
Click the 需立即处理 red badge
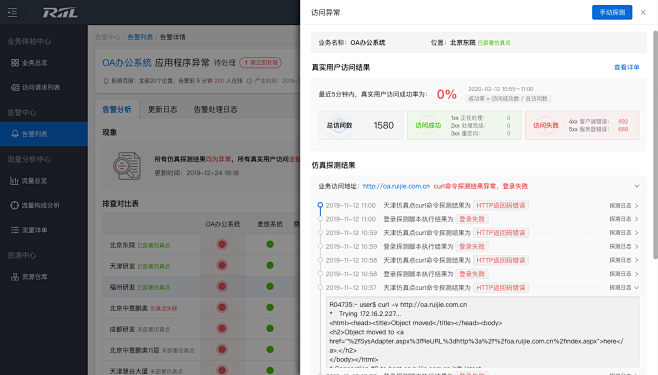pos(260,62)
